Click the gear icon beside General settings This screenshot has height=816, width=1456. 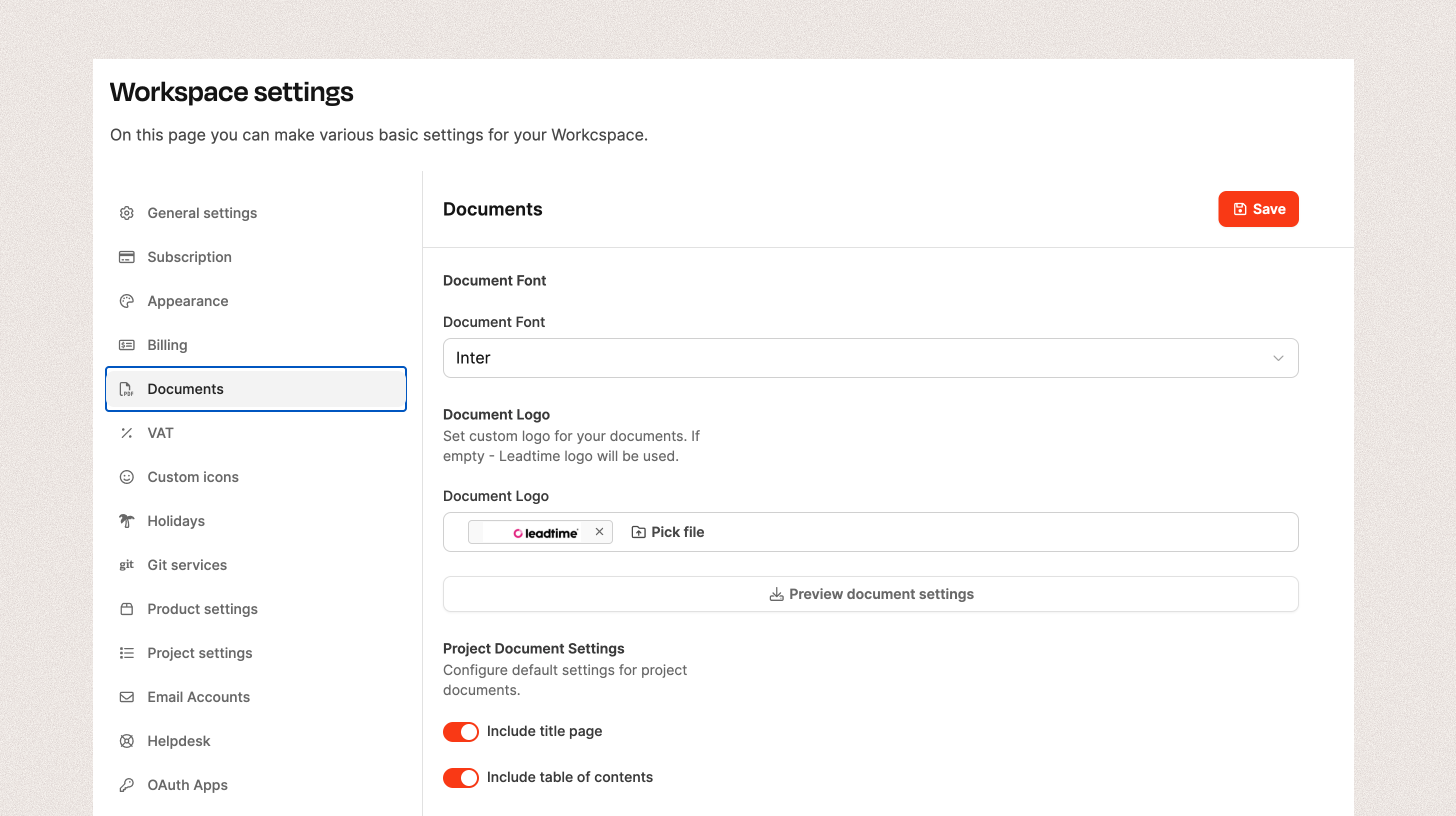coord(127,213)
